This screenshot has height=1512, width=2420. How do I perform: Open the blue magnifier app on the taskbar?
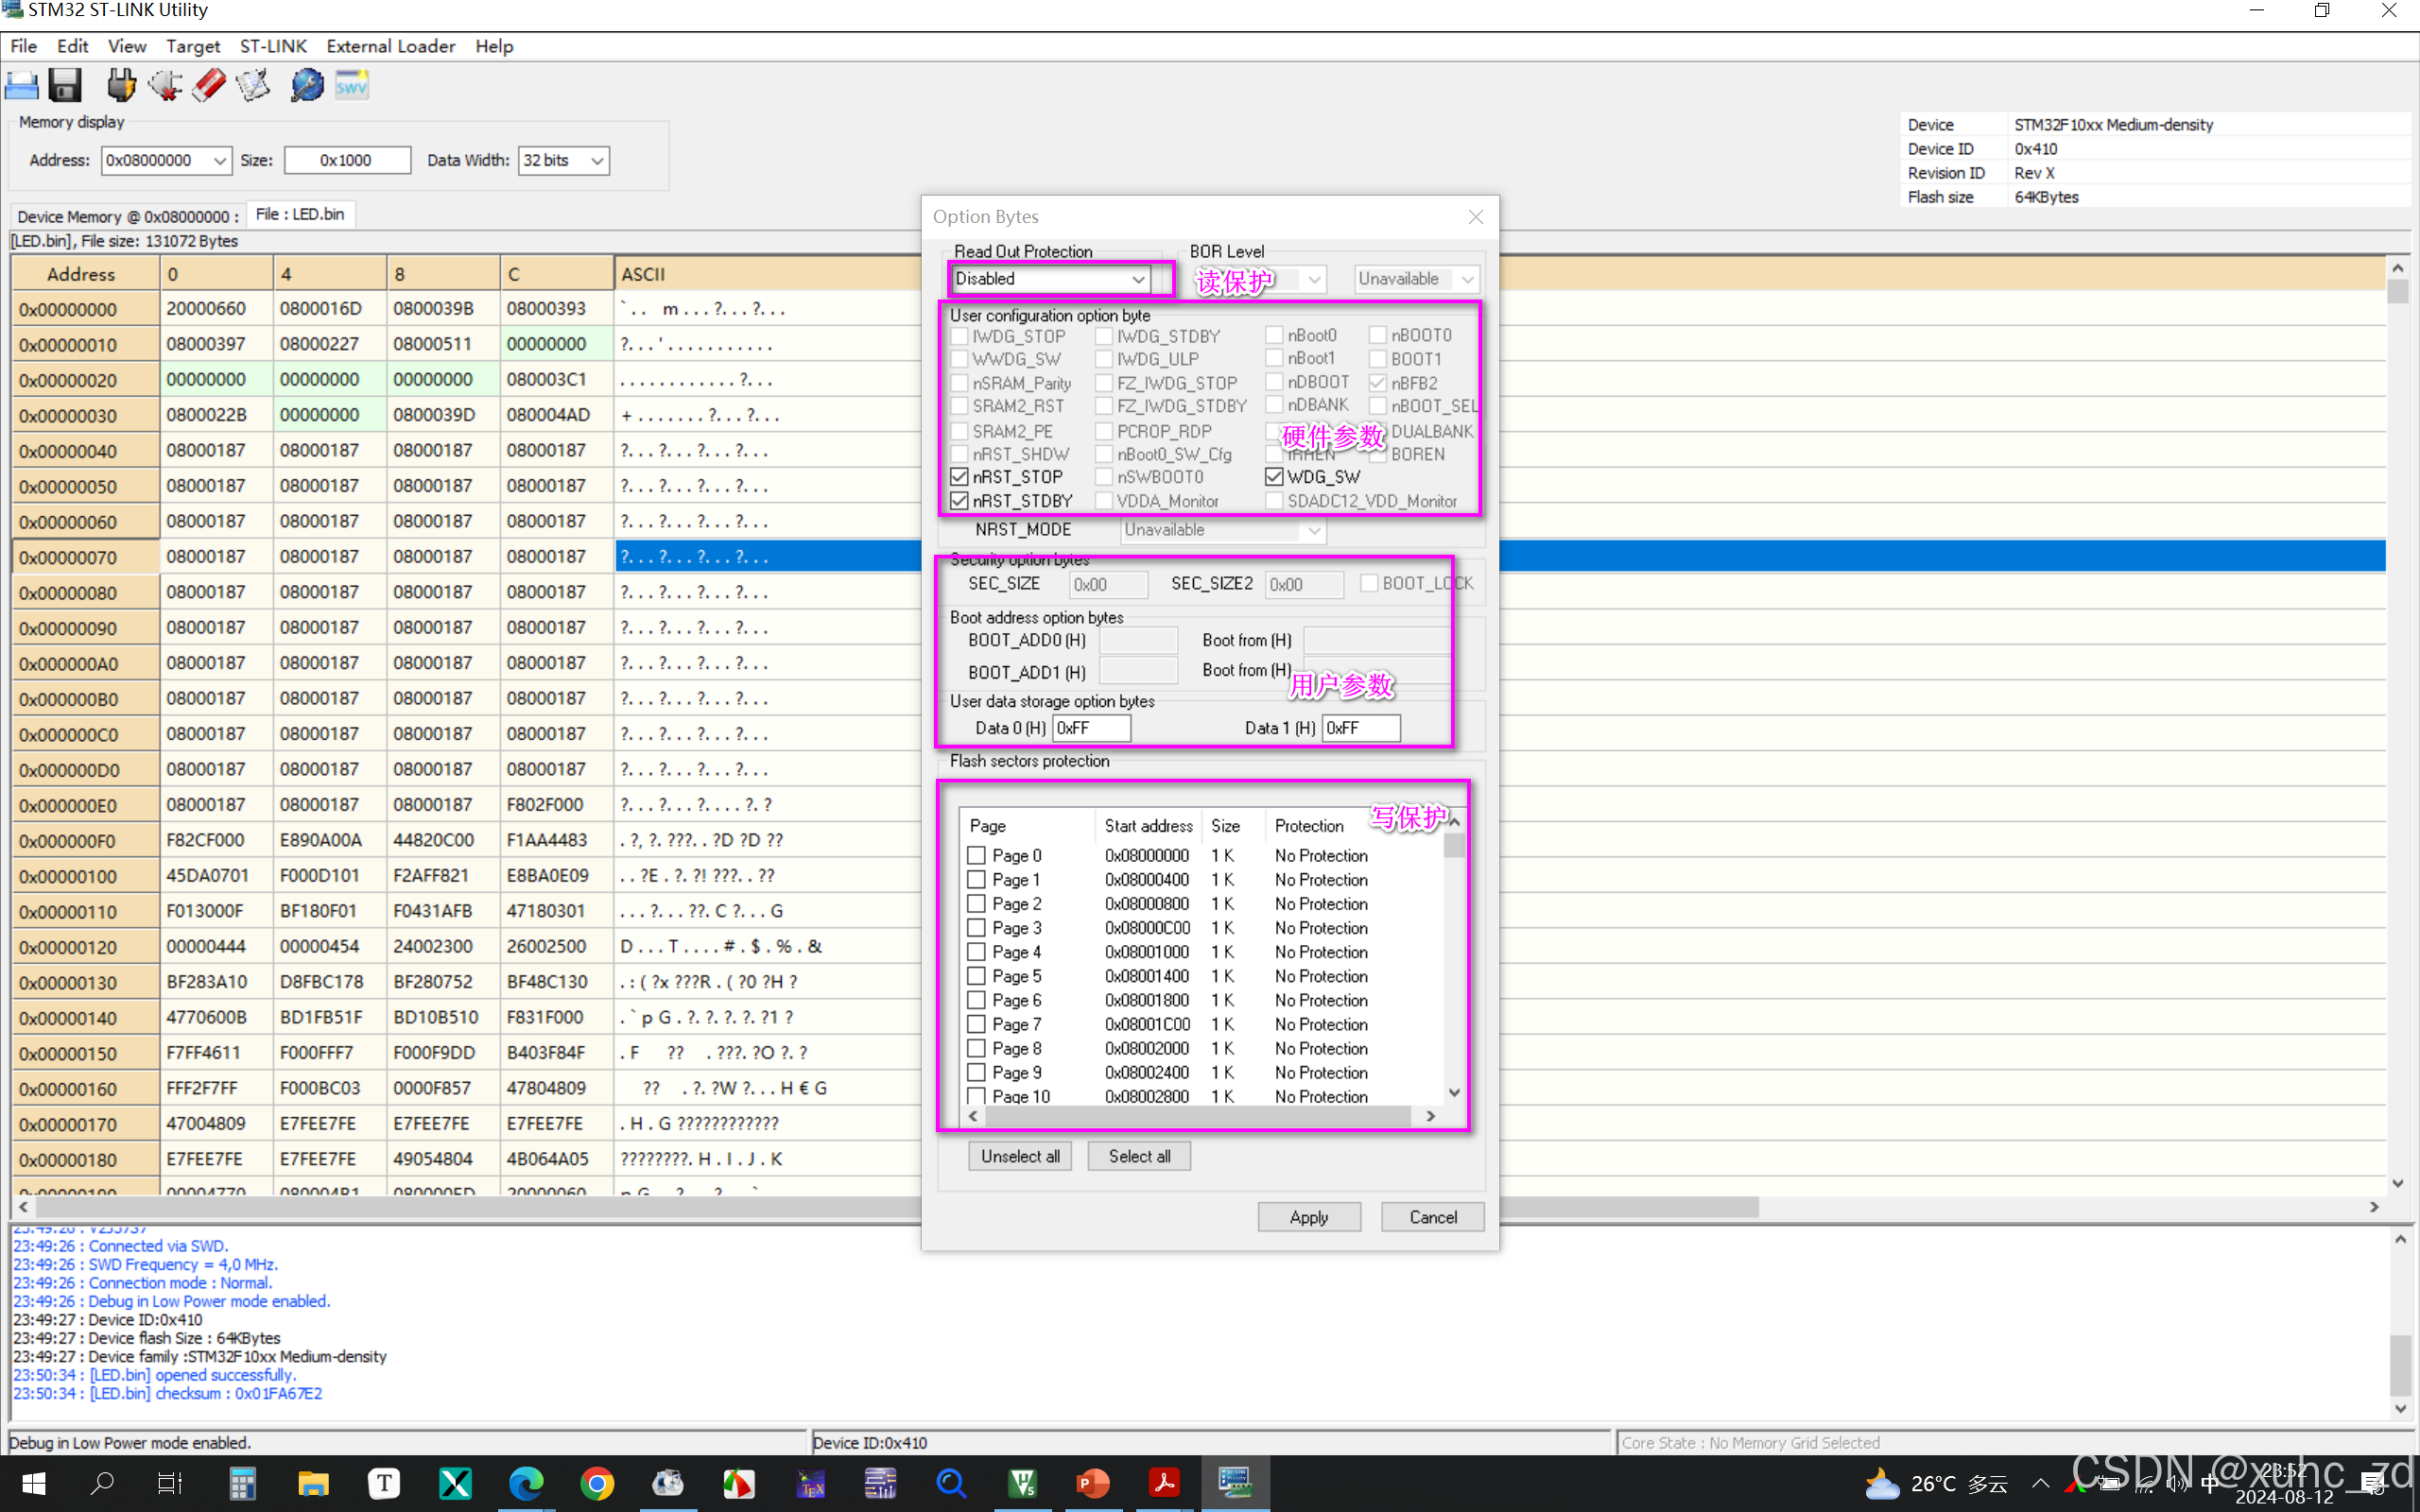point(951,1483)
